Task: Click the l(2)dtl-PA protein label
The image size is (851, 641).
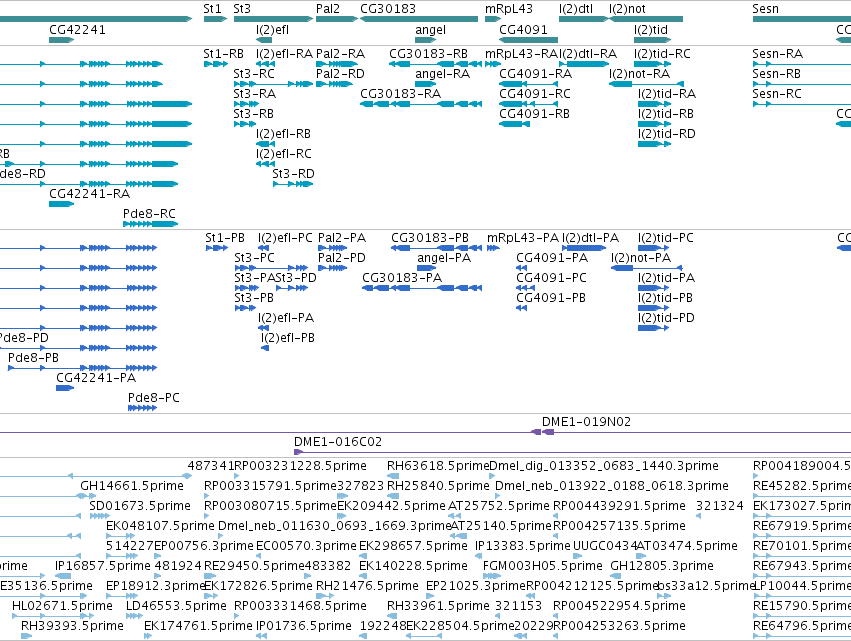Action: (x=590, y=238)
